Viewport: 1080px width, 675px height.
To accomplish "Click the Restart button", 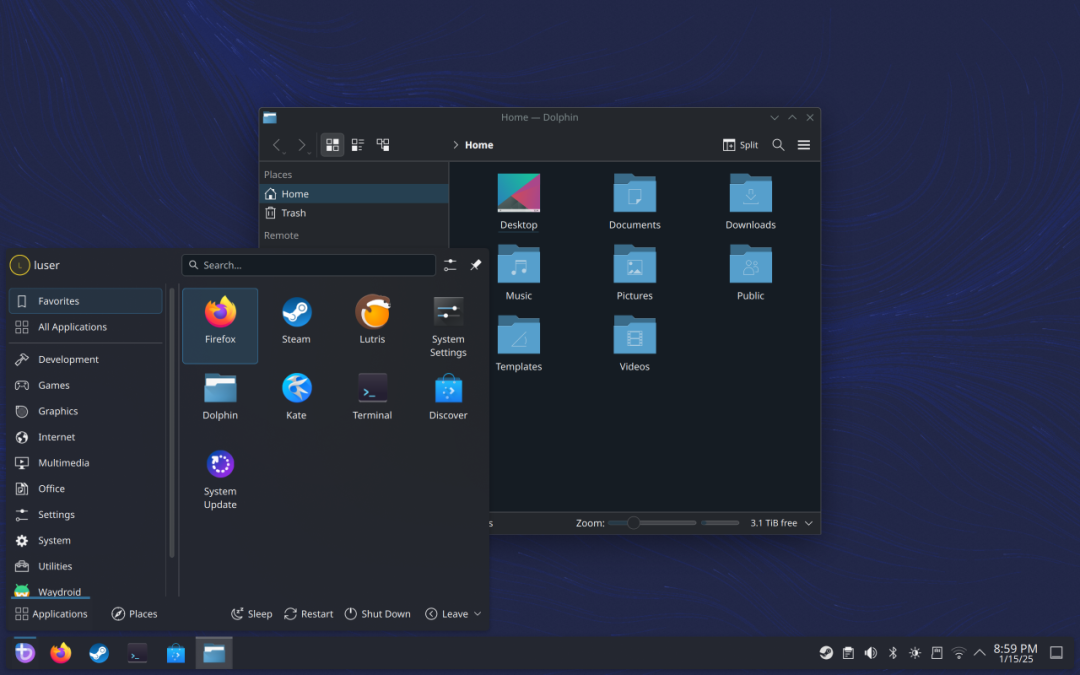I will pyautogui.click(x=309, y=614).
